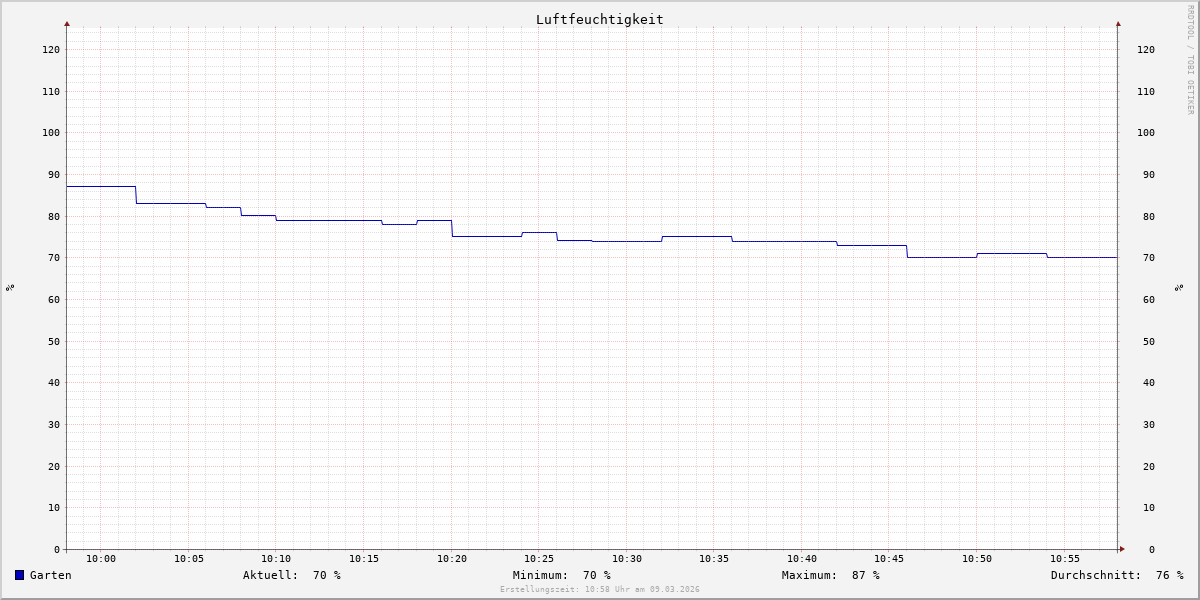1200x600 pixels.
Task: Click the blue Garten legend color swatch
Action: pos(19,575)
